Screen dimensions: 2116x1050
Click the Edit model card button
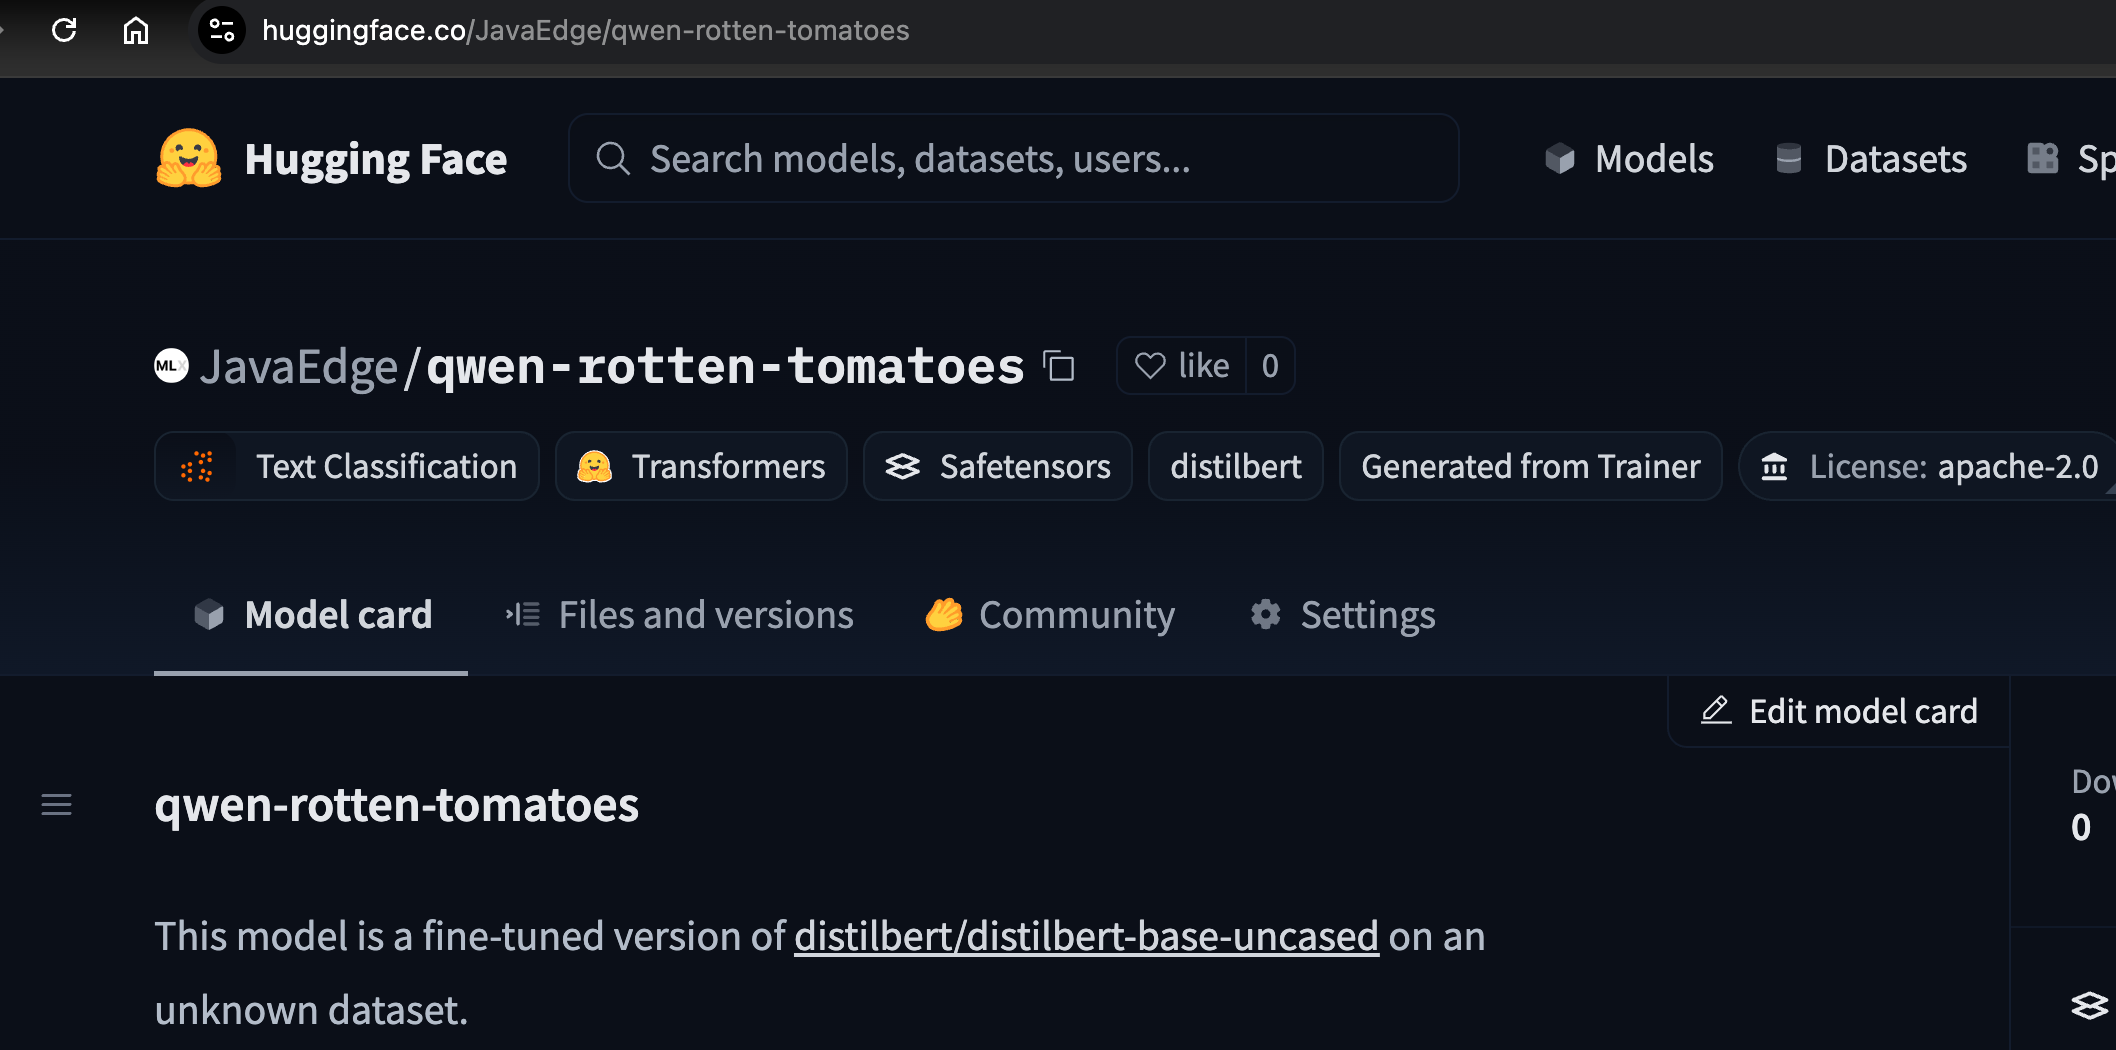[x=1840, y=711]
